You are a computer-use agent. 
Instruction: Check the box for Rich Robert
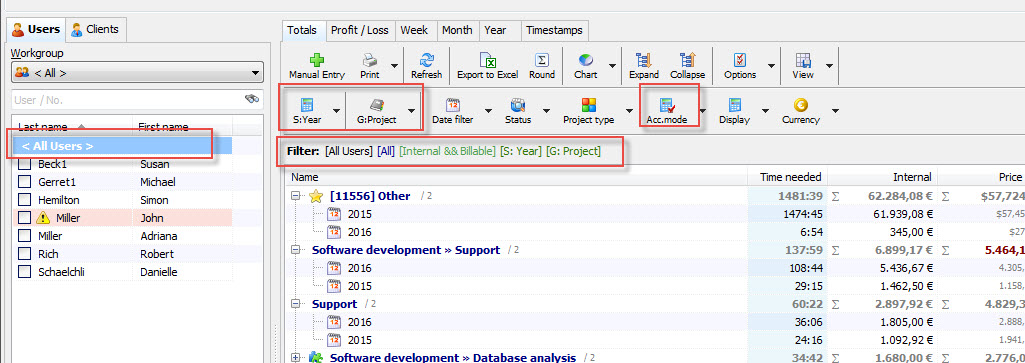(x=24, y=254)
